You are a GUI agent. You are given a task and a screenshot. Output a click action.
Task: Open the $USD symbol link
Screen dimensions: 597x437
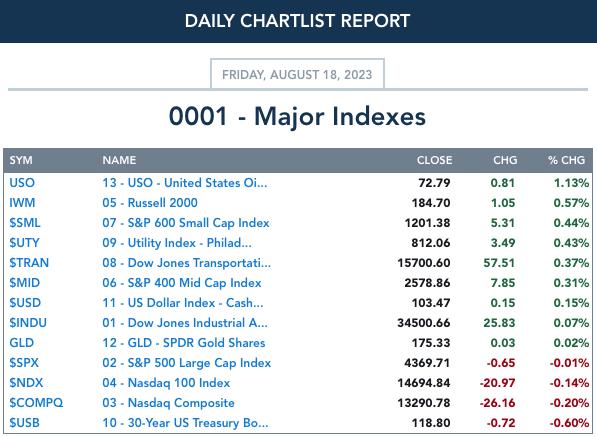point(25,303)
